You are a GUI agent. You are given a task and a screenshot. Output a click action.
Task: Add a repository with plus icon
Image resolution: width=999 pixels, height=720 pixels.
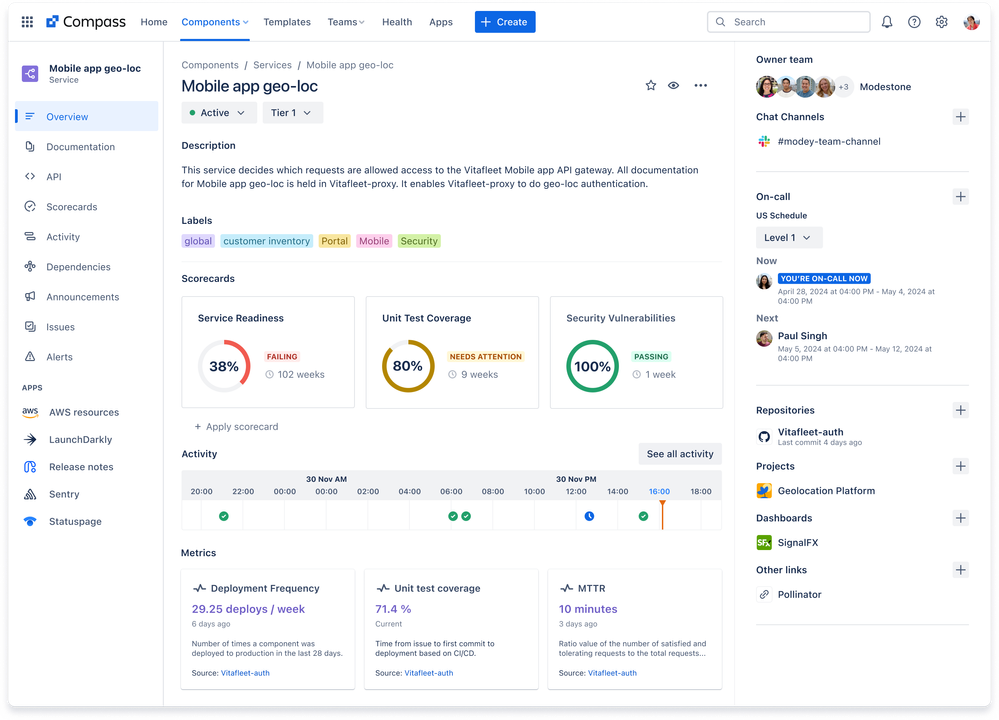[x=961, y=410]
